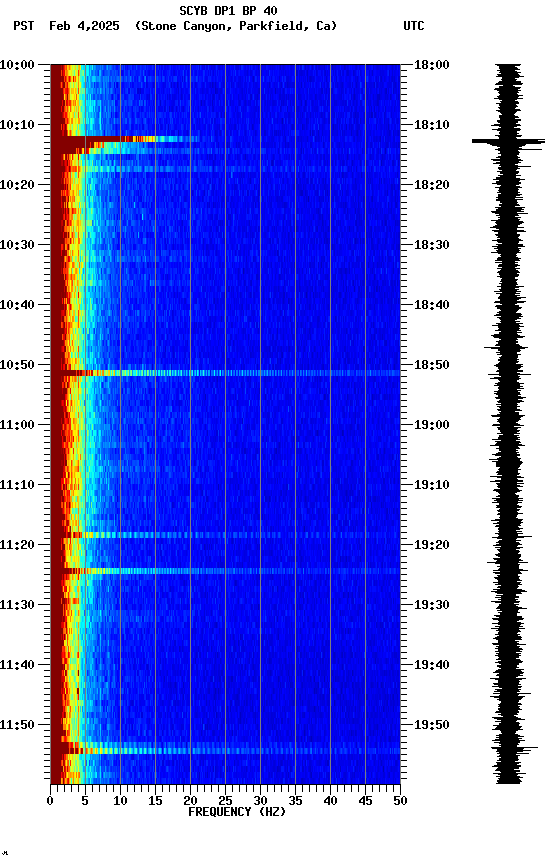Viewport: 552px width, 864px height.
Task: Click the '10' frequency axis label
Action: pyautogui.click(x=120, y=801)
